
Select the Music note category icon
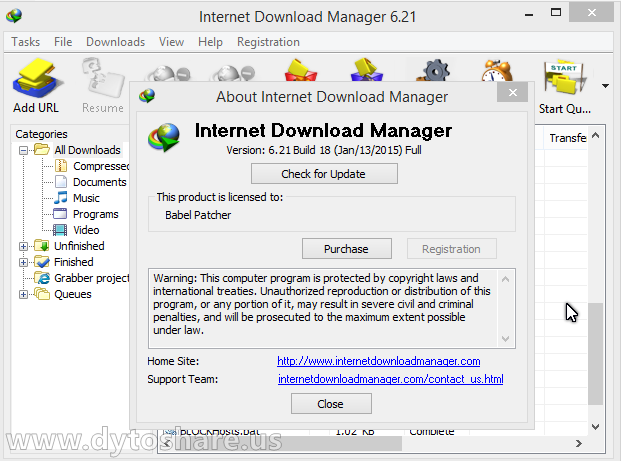coord(61,198)
